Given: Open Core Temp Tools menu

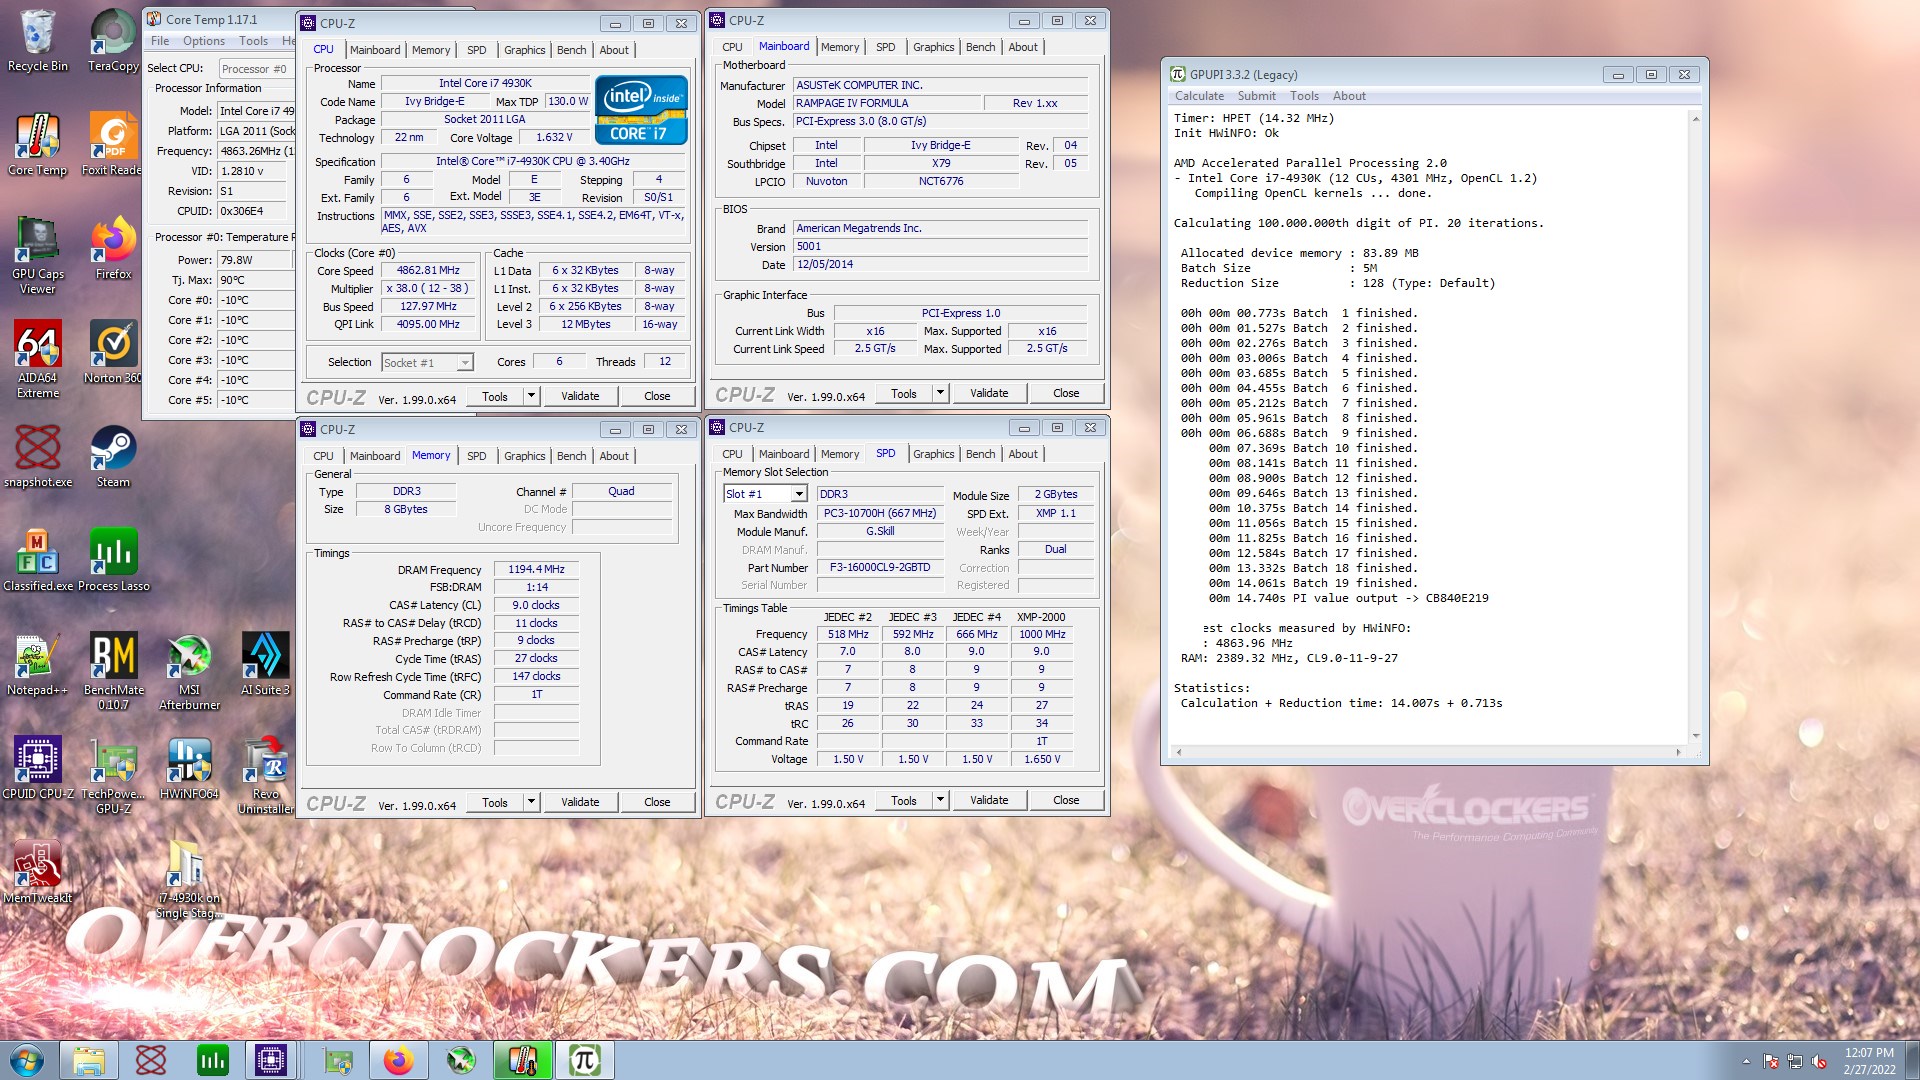Looking at the screenshot, I should [253, 41].
